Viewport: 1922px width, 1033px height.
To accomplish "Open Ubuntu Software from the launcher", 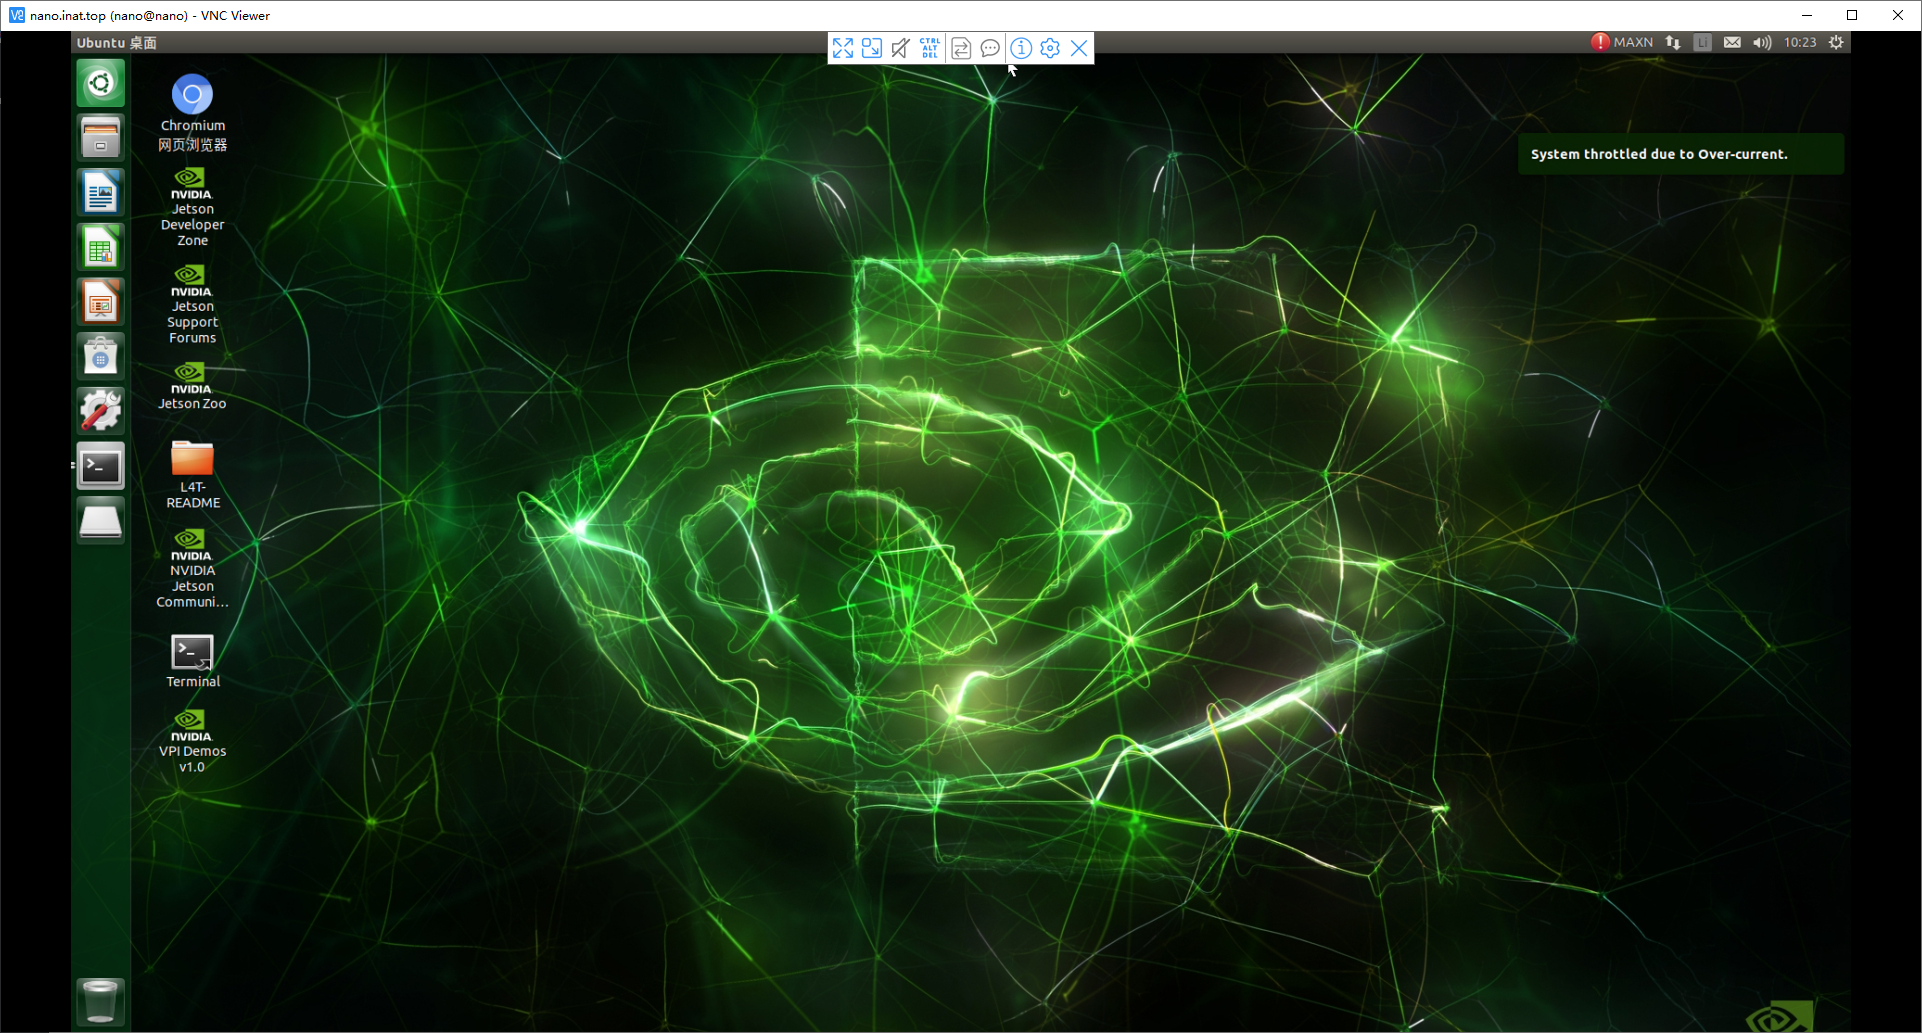I will point(101,356).
